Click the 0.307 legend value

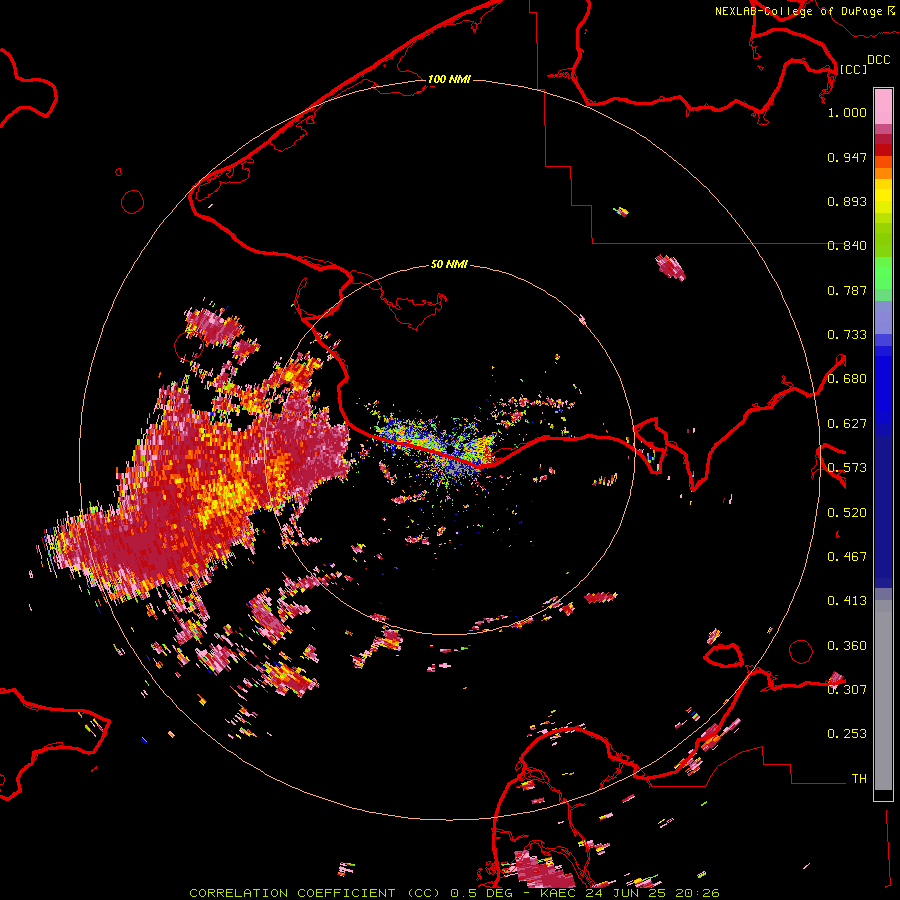pos(847,690)
